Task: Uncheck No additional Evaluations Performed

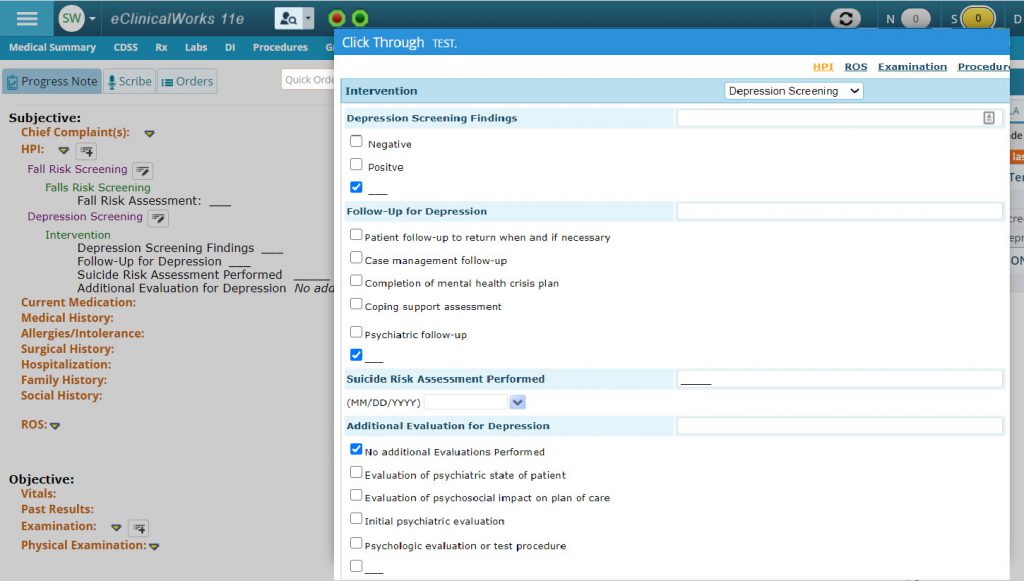Action: click(355, 449)
